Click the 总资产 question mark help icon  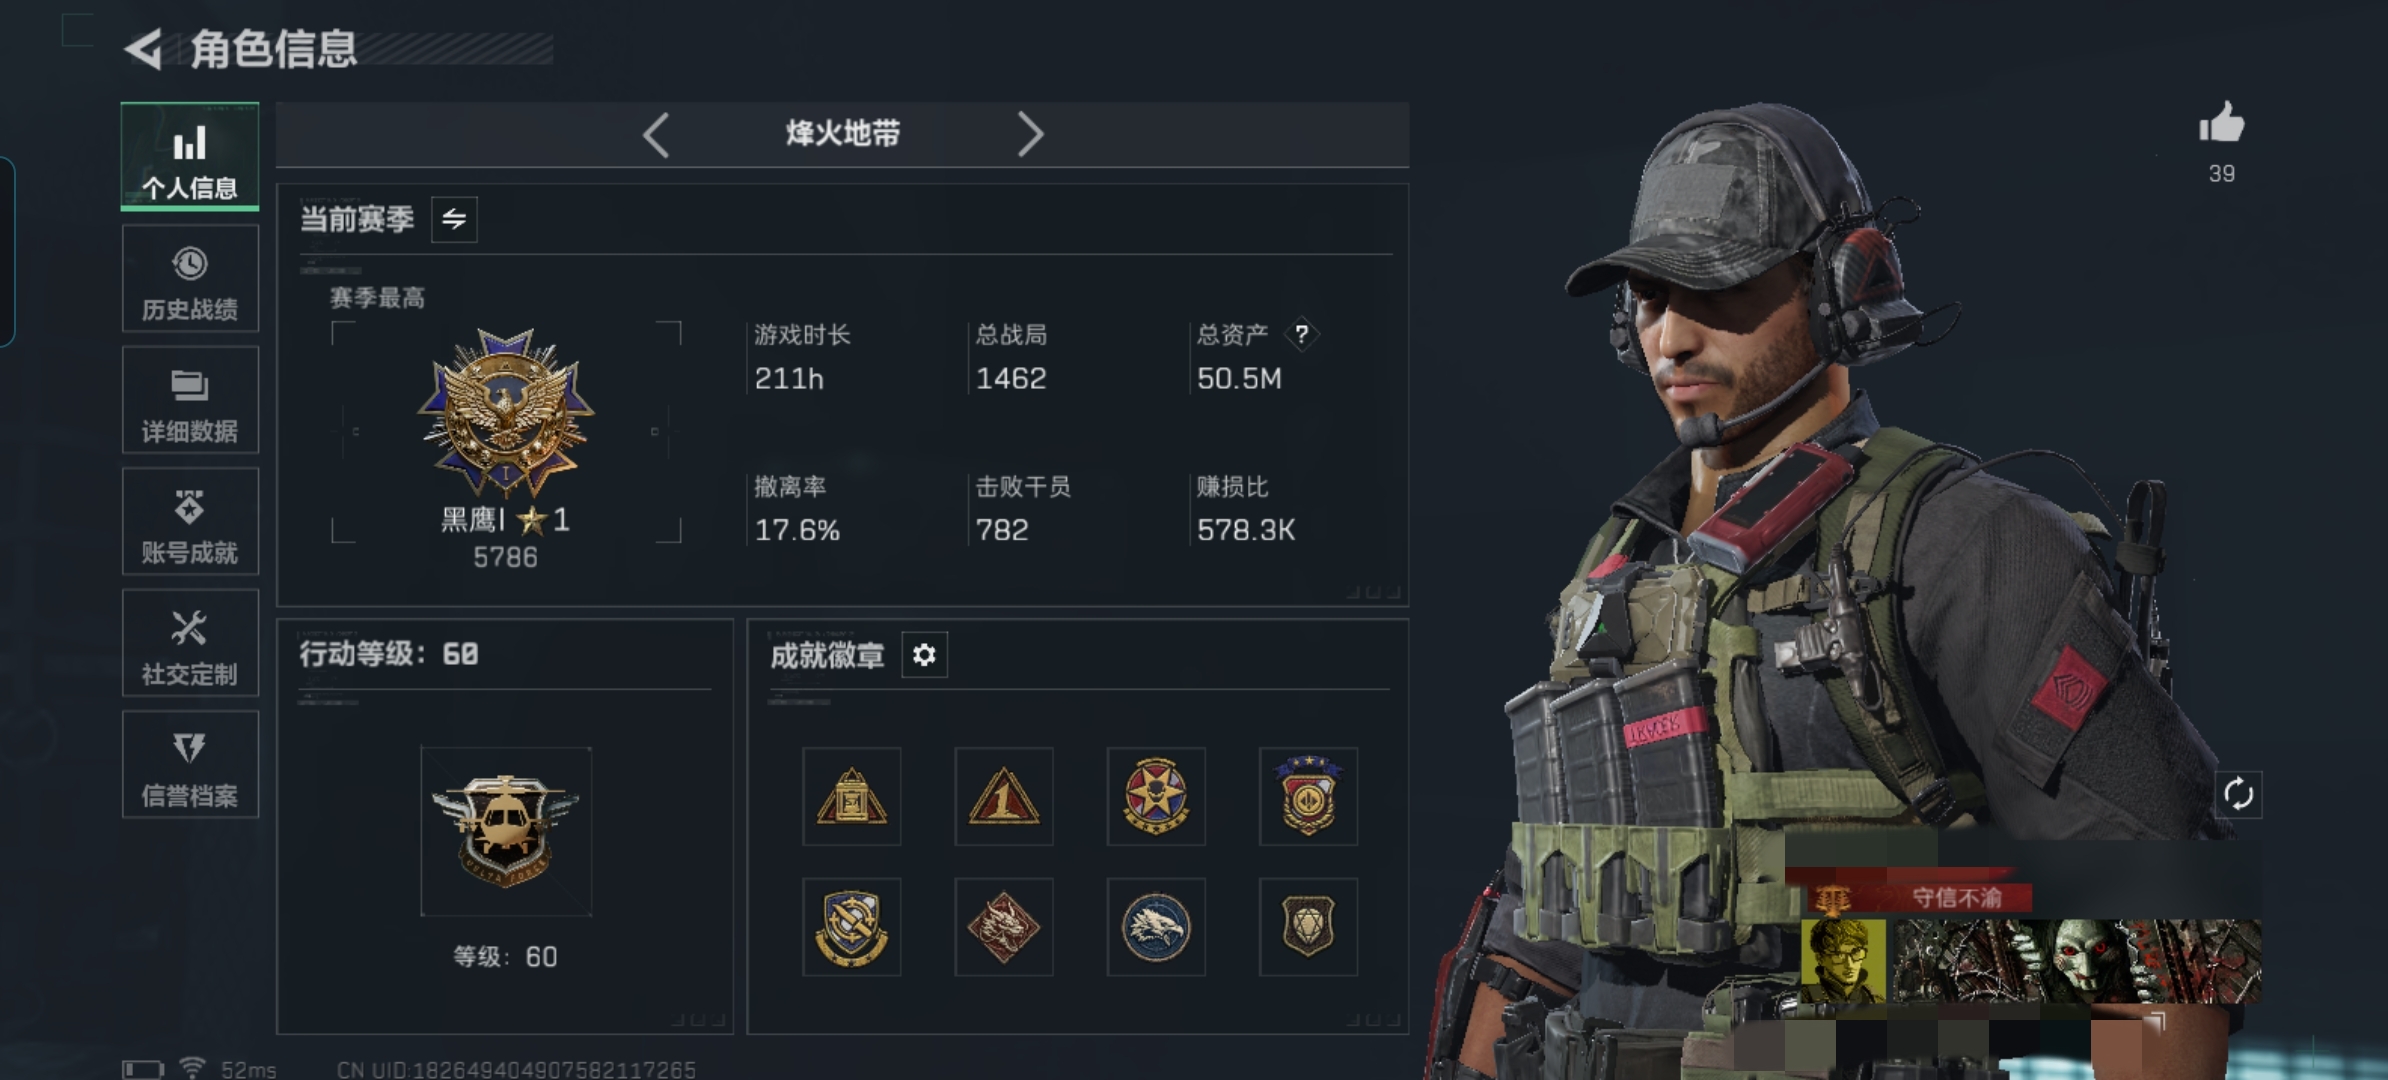point(1301,334)
